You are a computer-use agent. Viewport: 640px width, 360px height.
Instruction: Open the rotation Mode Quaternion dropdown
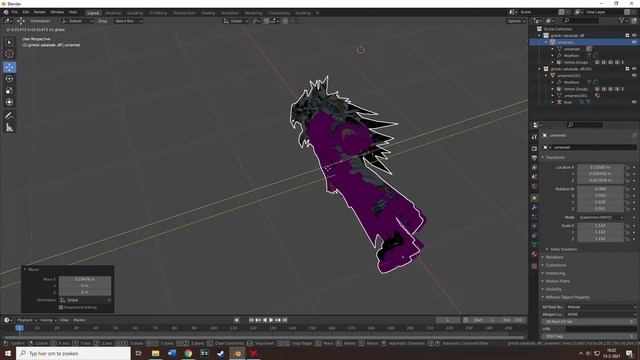pyautogui.click(x=600, y=218)
